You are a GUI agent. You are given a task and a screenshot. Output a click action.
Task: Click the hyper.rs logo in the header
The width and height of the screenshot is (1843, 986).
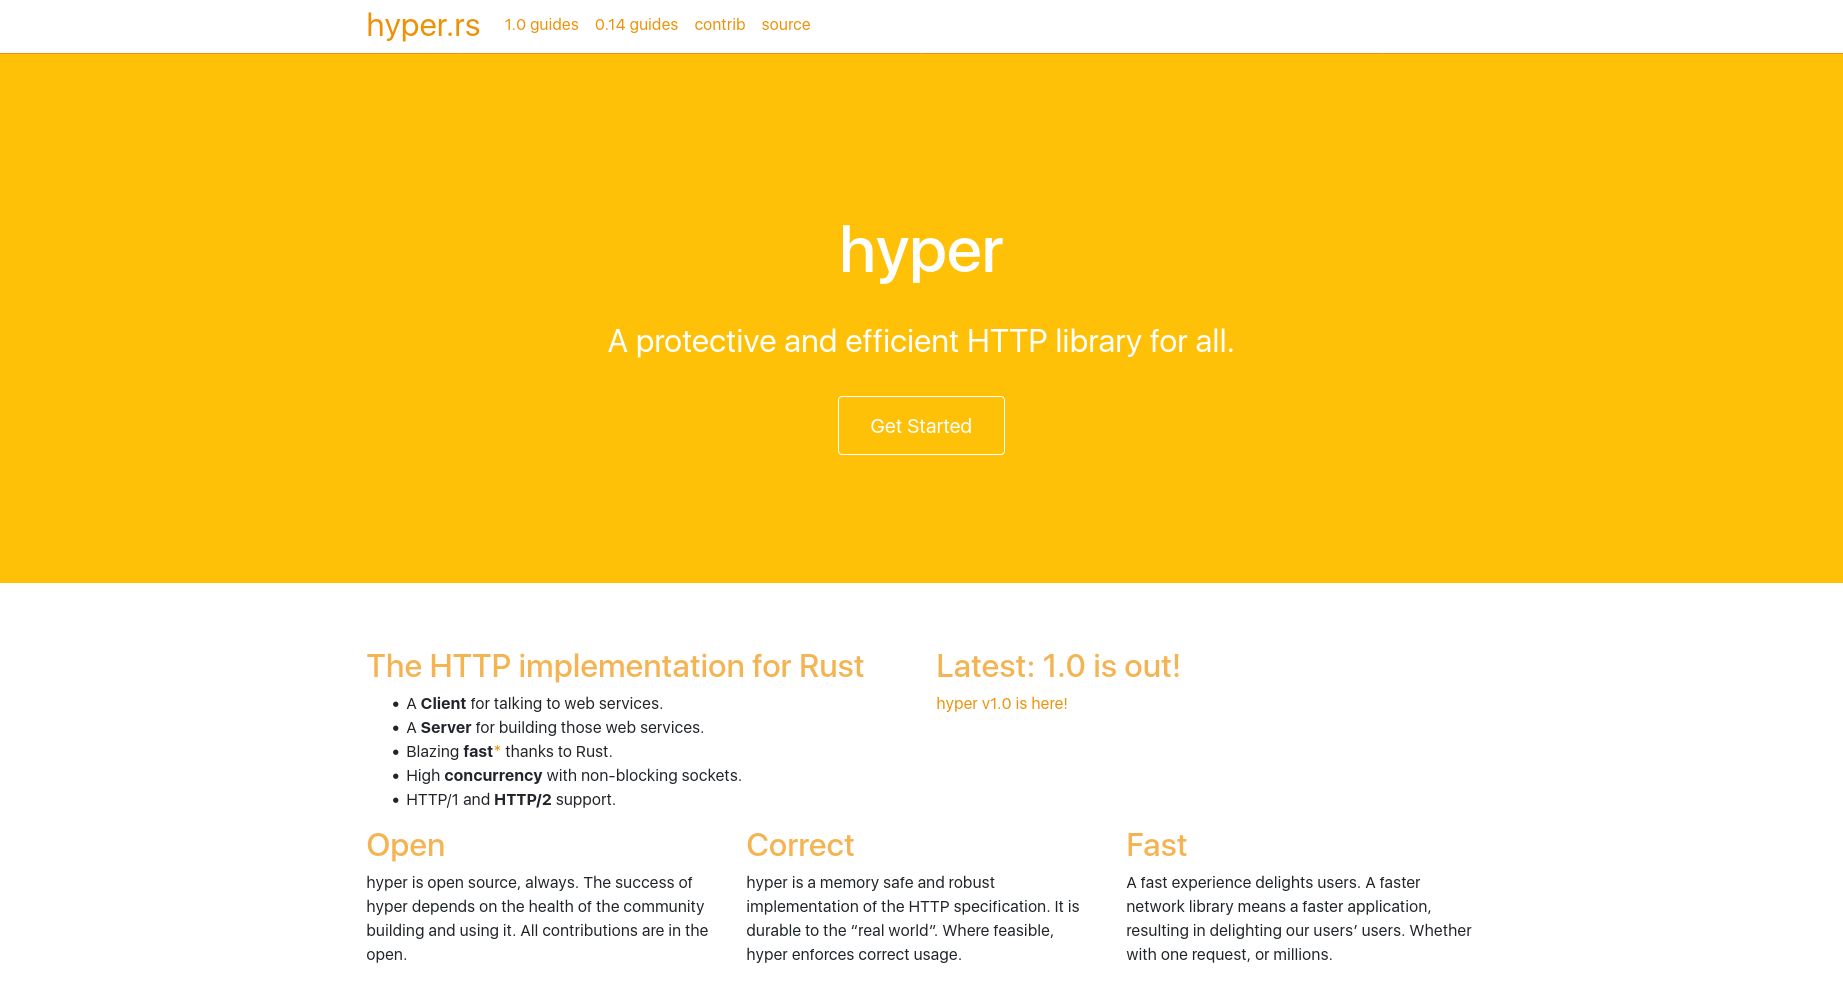pyautogui.click(x=422, y=25)
